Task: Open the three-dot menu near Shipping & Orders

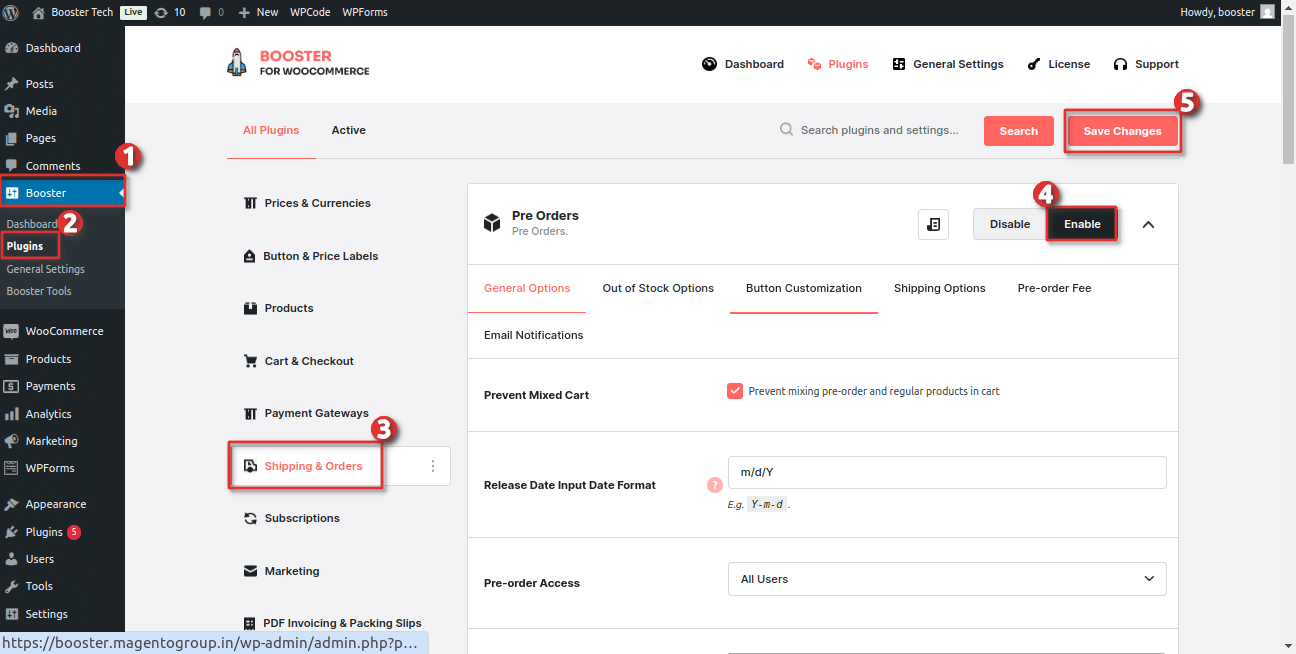Action: click(432, 465)
